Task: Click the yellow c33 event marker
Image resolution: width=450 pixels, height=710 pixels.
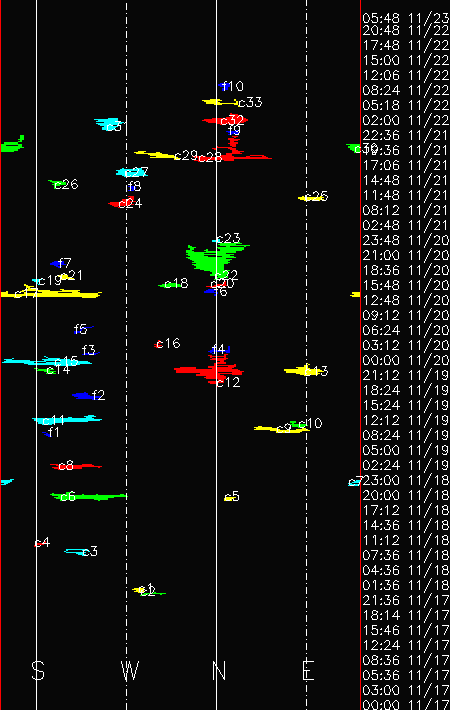Action: coord(220,102)
